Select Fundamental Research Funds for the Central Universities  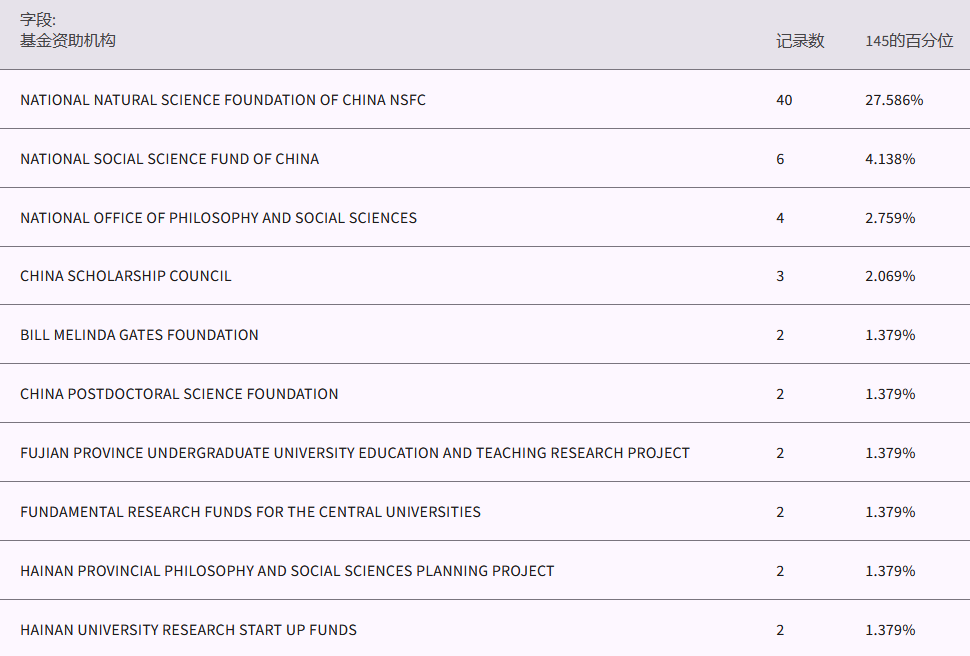point(250,512)
